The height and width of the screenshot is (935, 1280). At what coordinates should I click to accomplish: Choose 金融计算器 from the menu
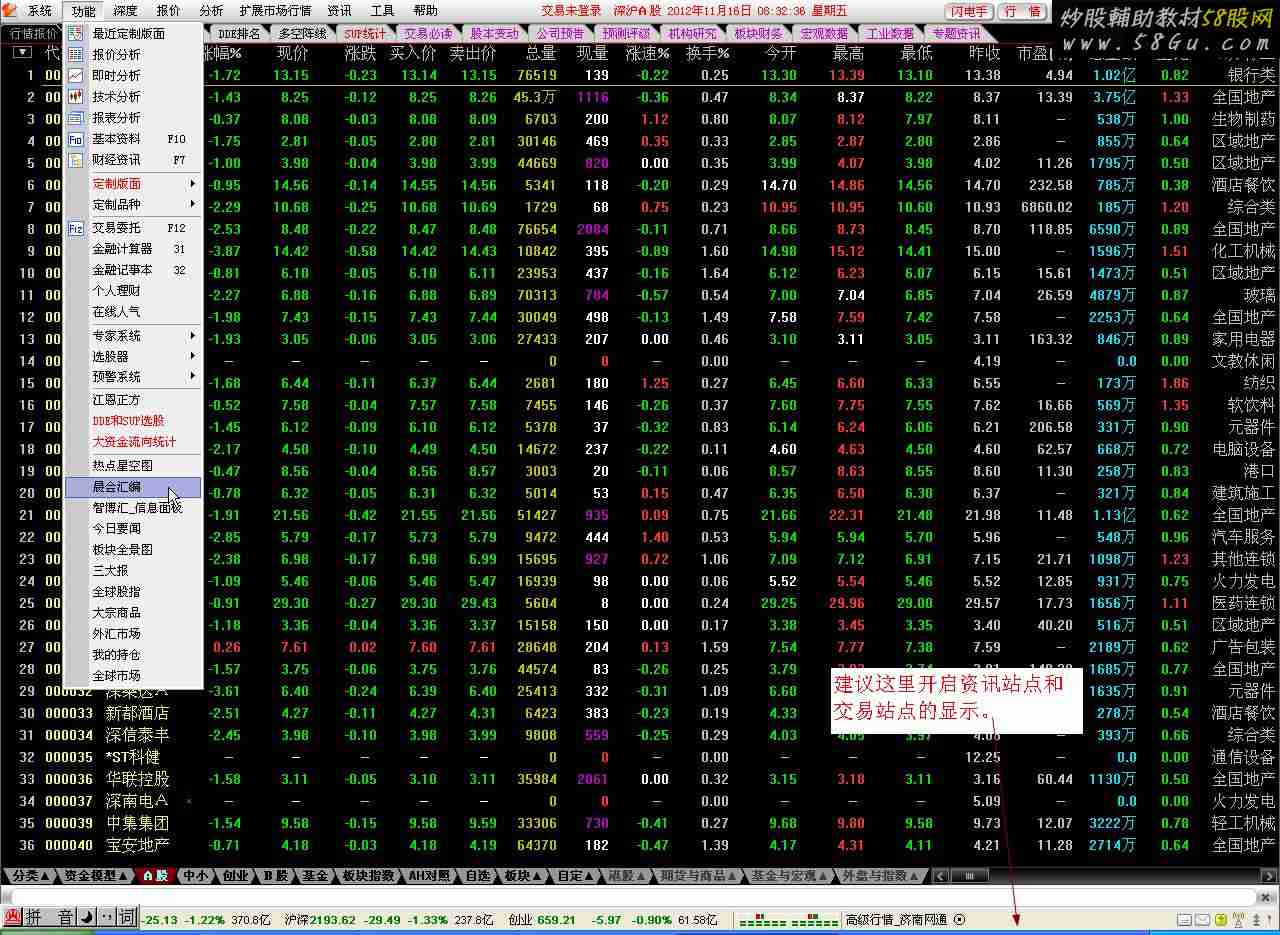[x=133, y=249]
